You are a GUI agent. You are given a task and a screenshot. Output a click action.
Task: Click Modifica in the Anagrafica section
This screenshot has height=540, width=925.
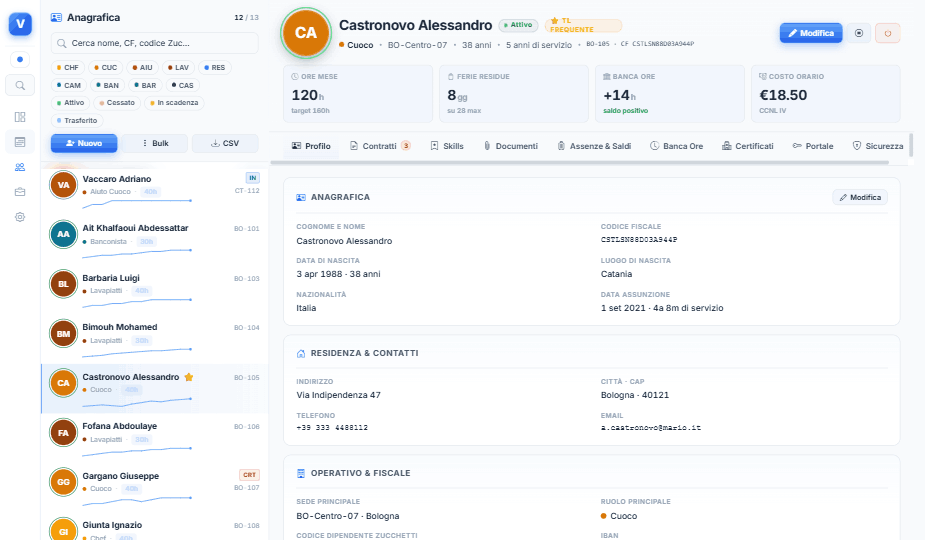860,198
